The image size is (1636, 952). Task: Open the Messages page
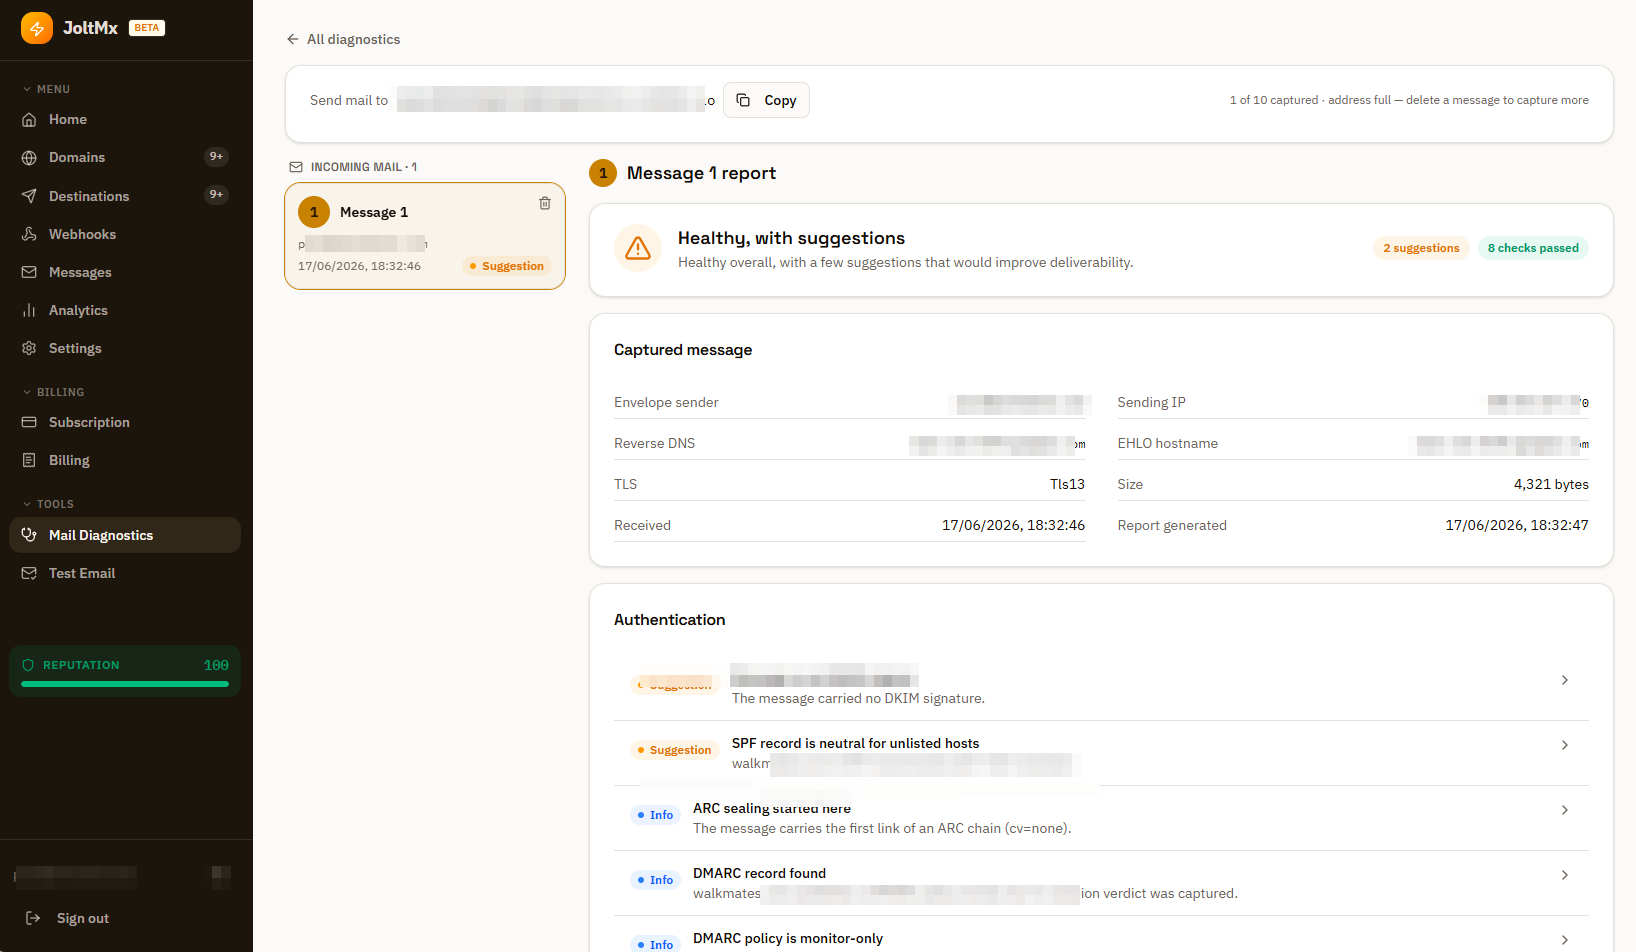(x=125, y=272)
